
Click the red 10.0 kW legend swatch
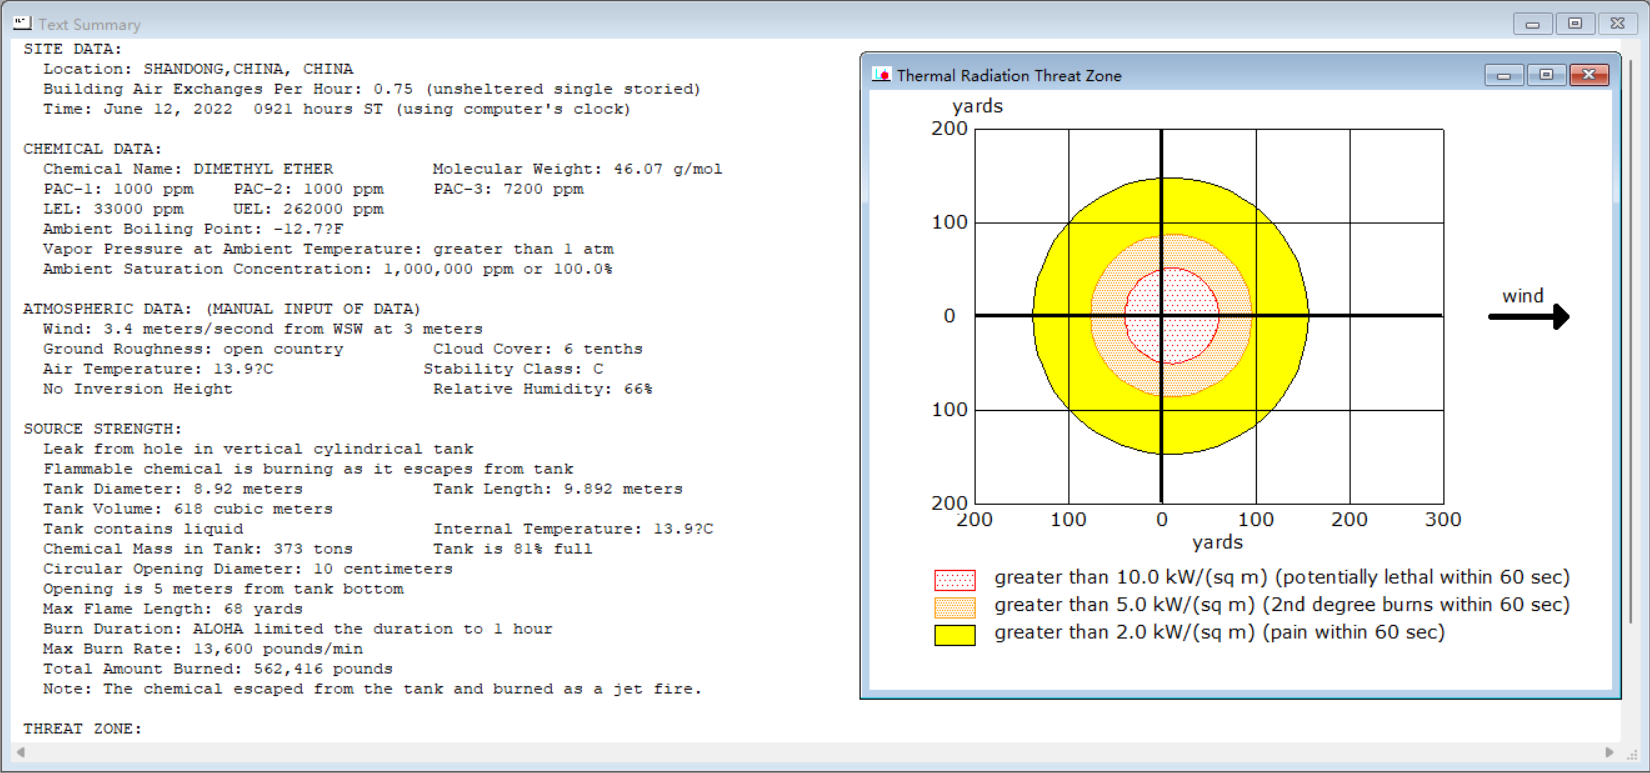tap(954, 580)
